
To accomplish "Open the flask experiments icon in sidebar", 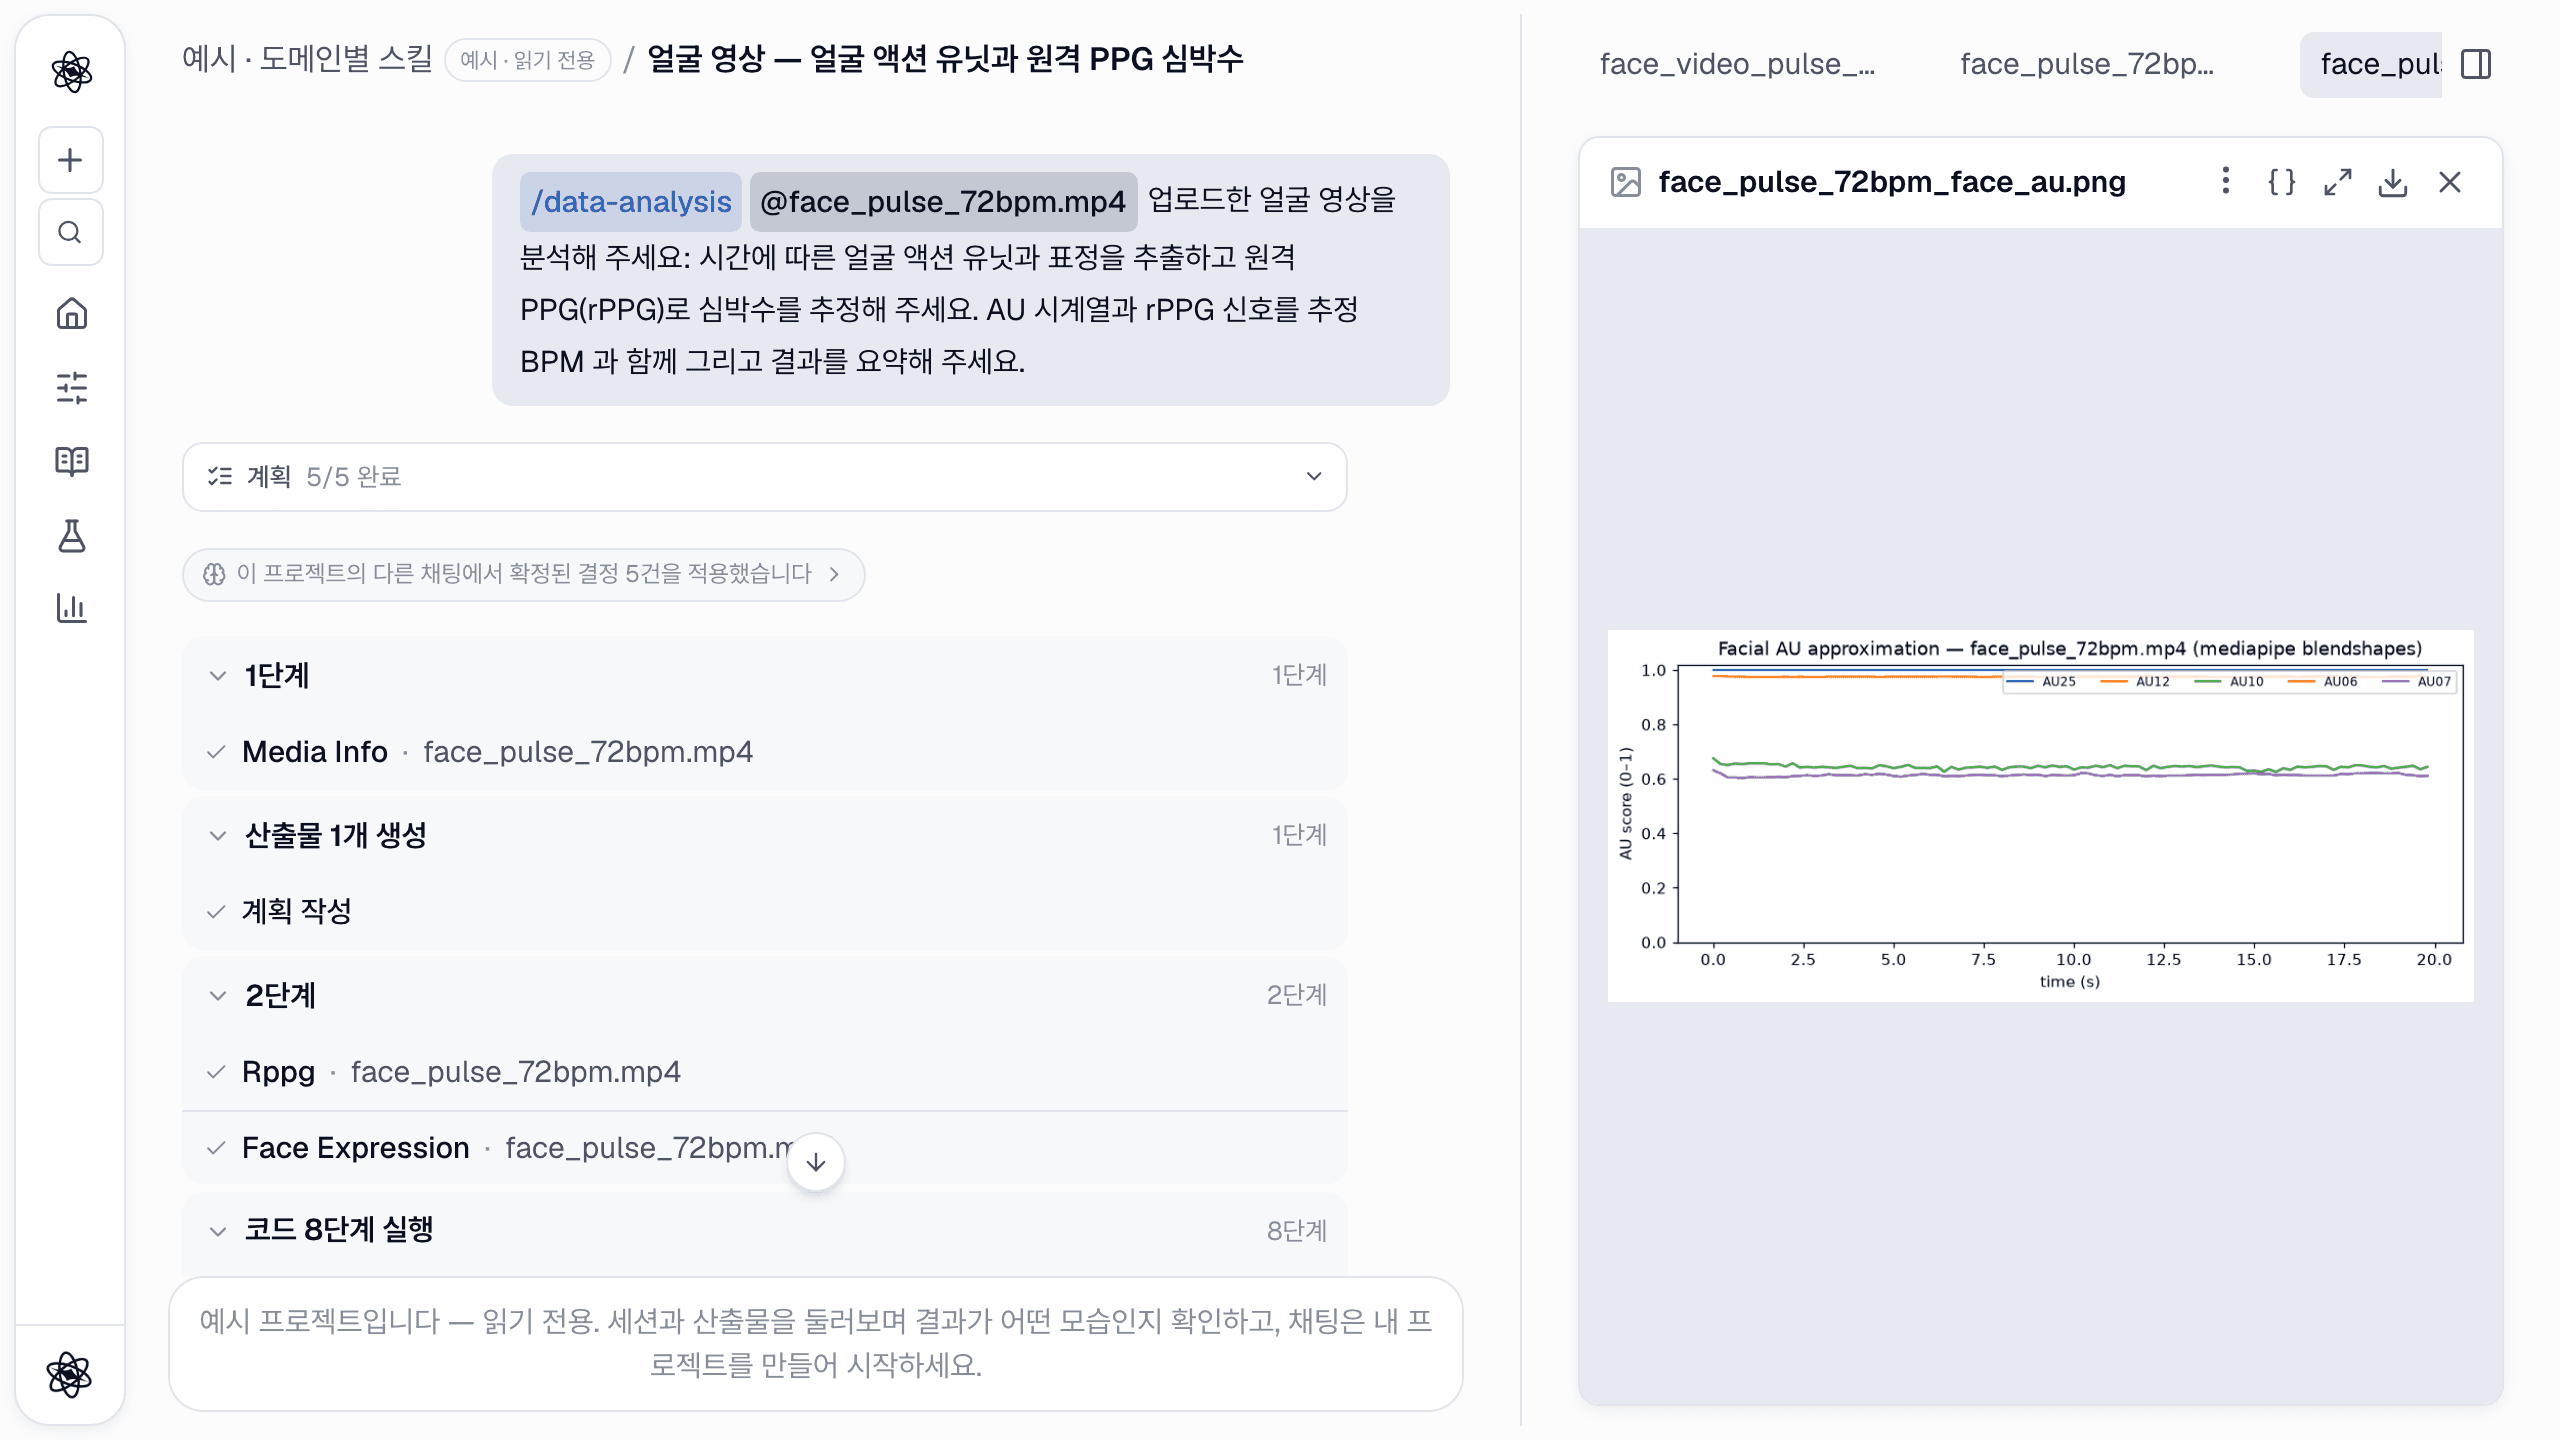I will click(71, 535).
